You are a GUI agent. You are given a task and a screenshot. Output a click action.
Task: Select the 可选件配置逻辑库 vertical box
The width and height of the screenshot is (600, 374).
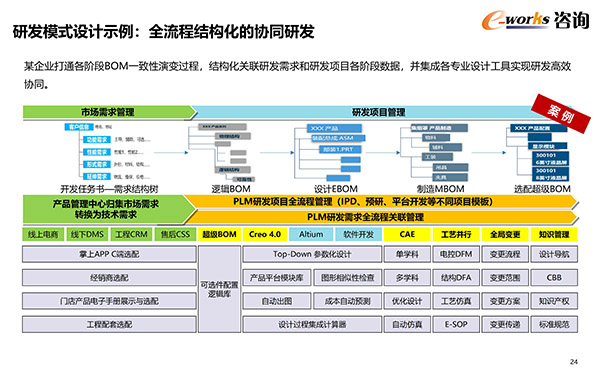click(219, 289)
